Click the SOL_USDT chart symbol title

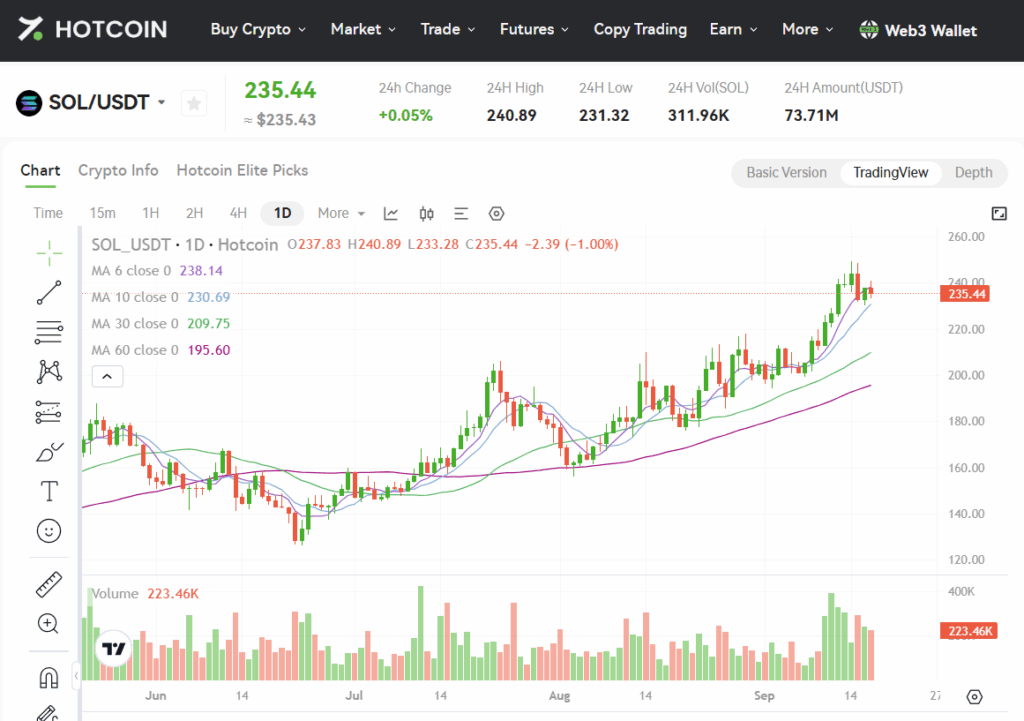(x=185, y=244)
